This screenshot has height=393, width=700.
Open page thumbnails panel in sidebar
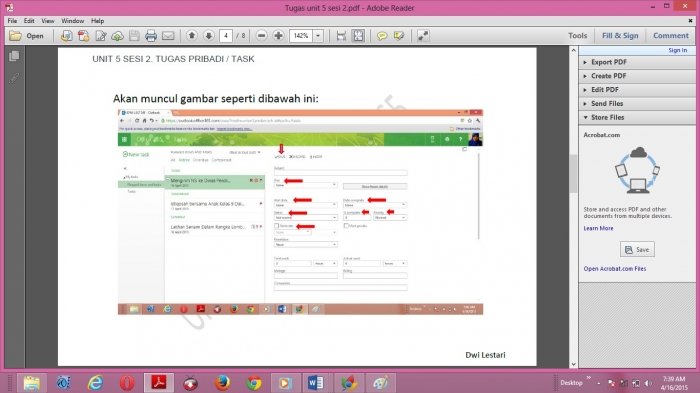pos(14,56)
